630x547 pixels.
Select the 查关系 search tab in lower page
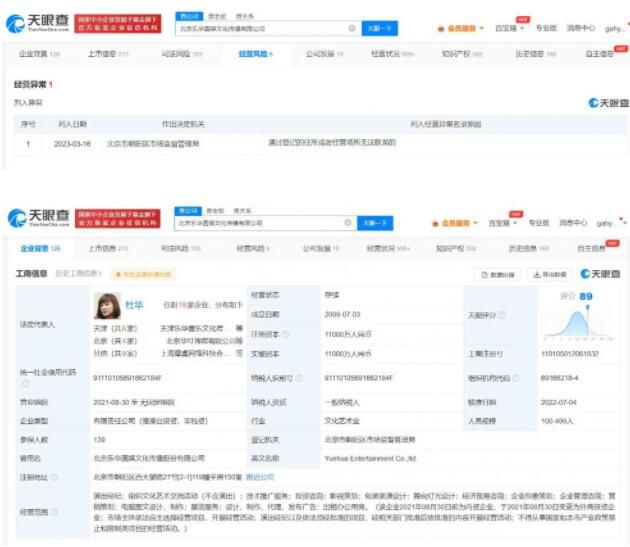pyautogui.click(x=242, y=211)
